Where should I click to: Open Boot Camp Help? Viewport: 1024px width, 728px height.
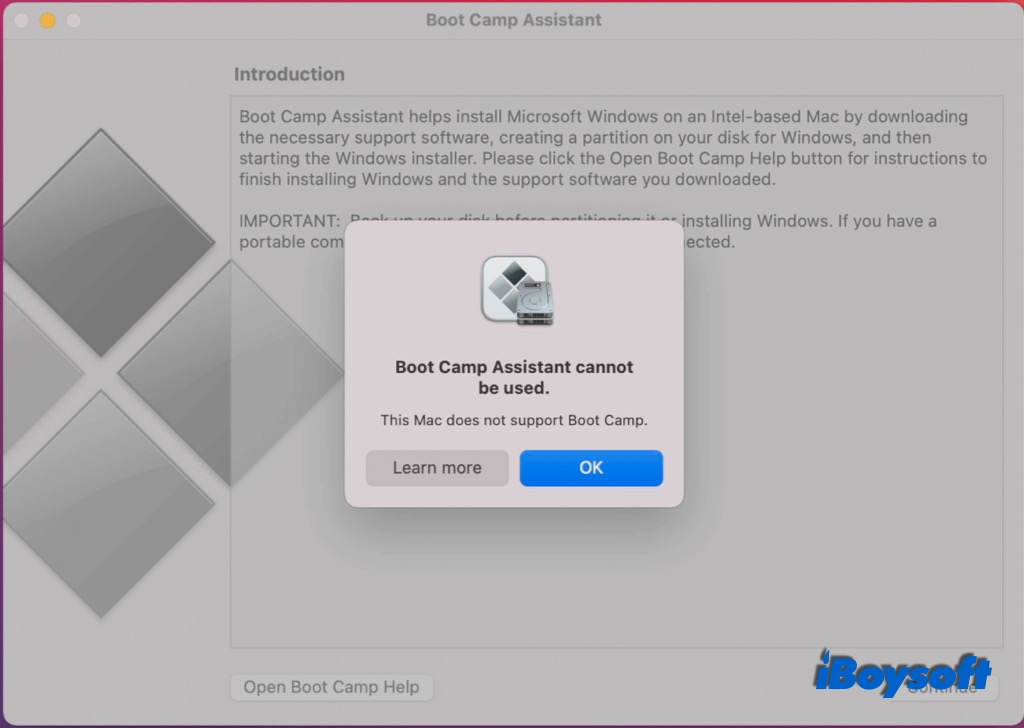coord(331,687)
